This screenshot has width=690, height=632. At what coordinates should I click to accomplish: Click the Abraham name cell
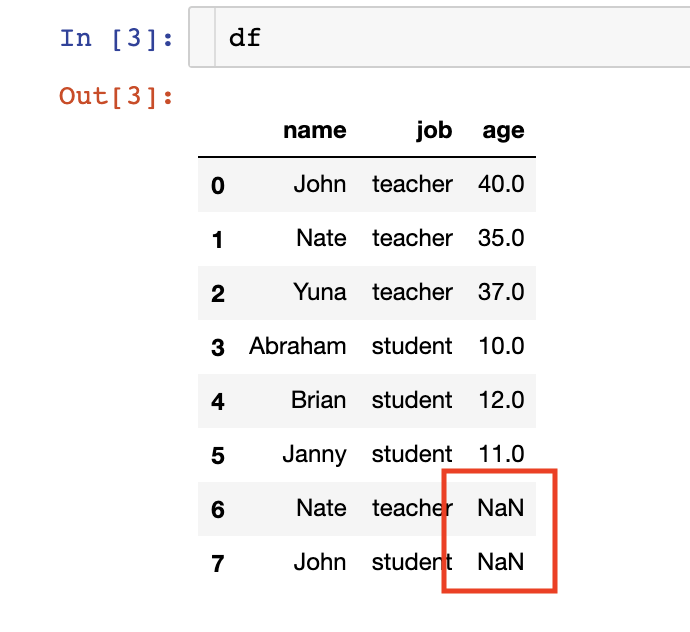click(x=298, y=346)
